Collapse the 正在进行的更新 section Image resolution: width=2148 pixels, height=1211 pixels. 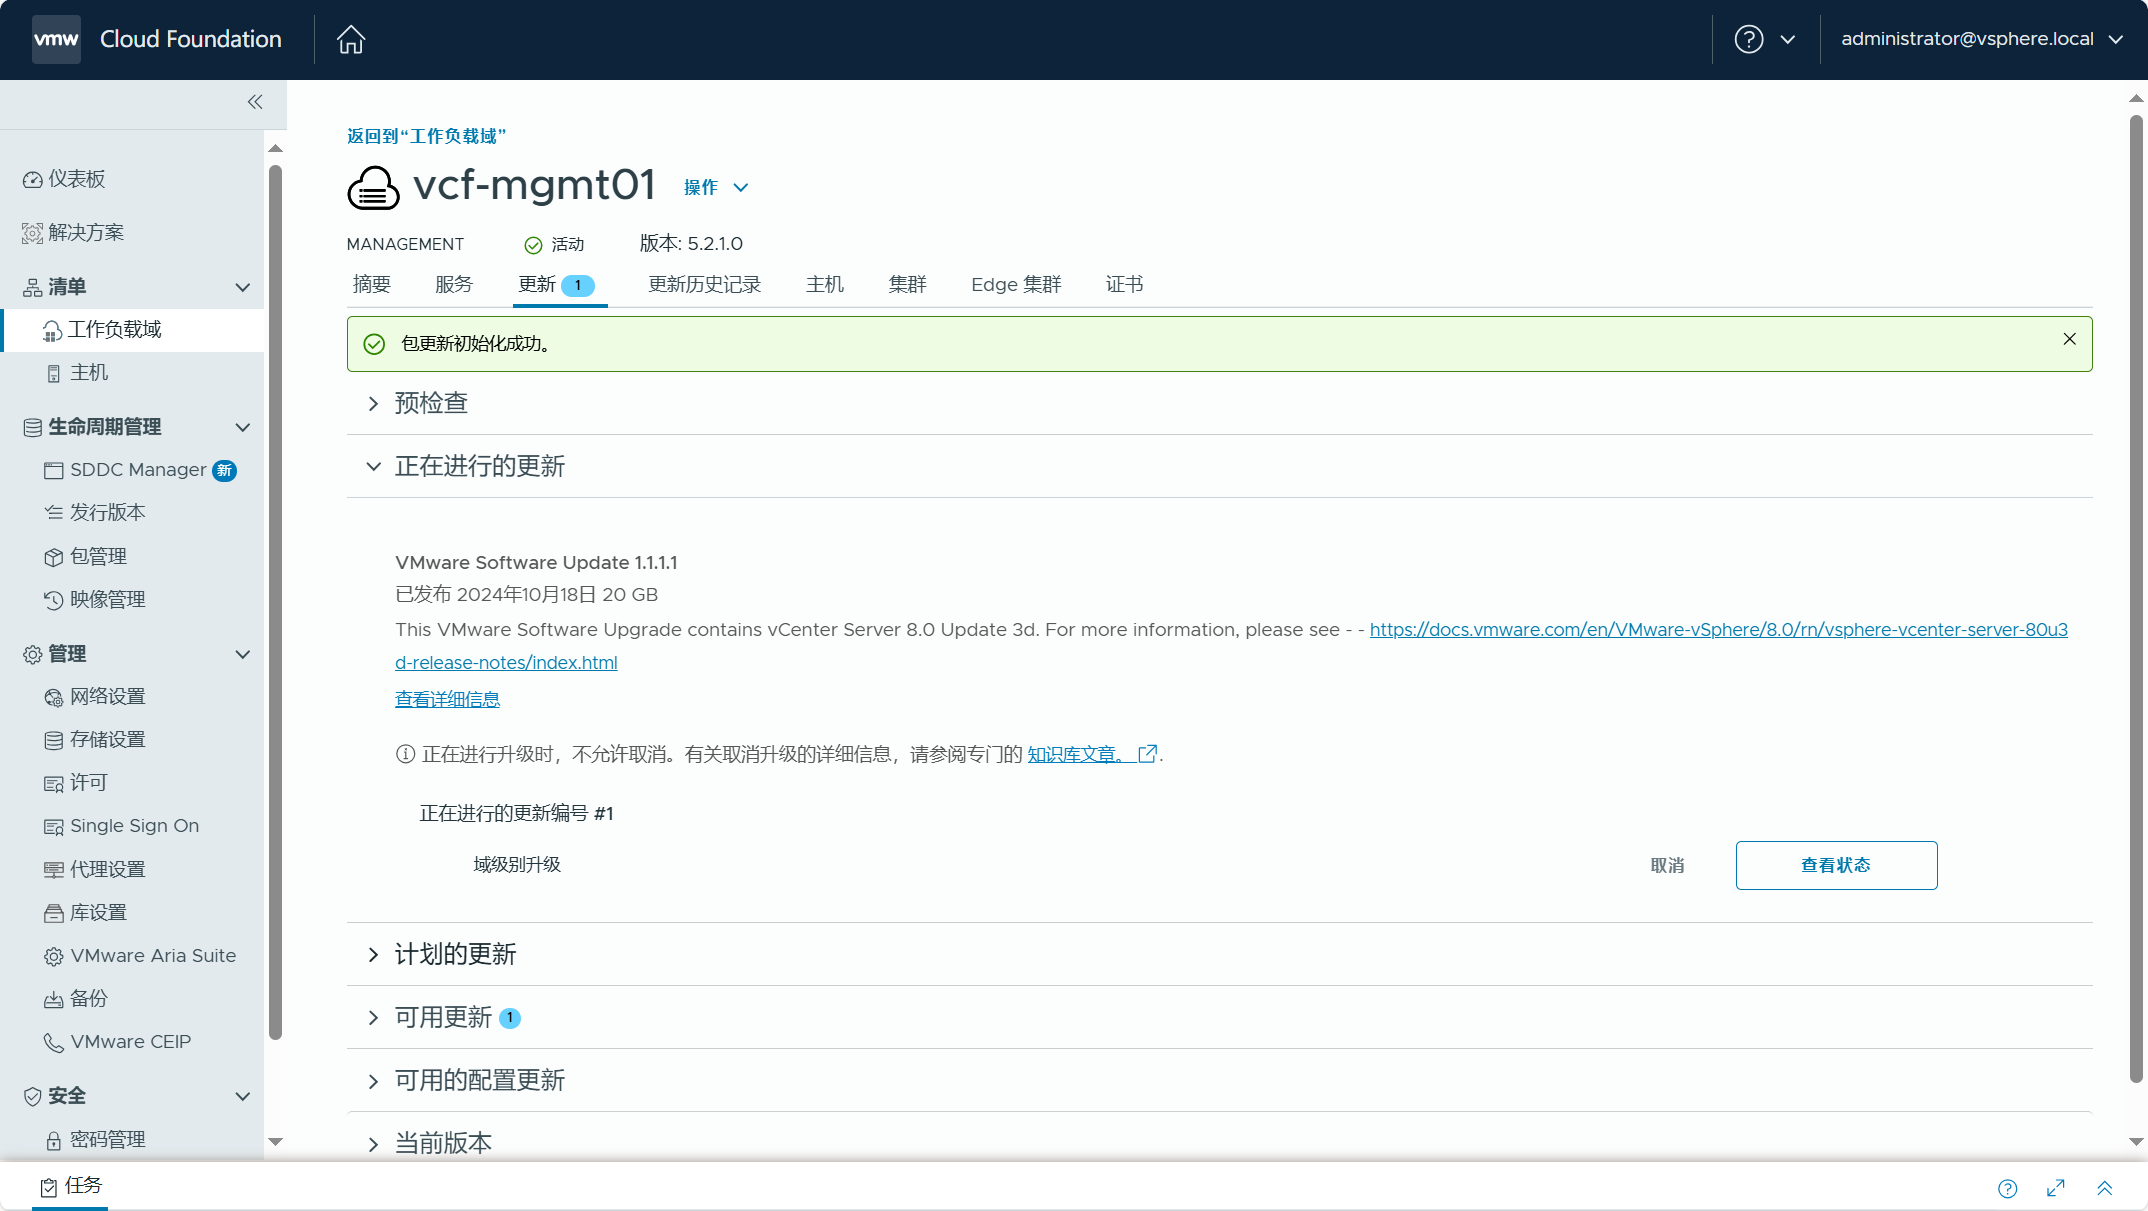point(373,467)
